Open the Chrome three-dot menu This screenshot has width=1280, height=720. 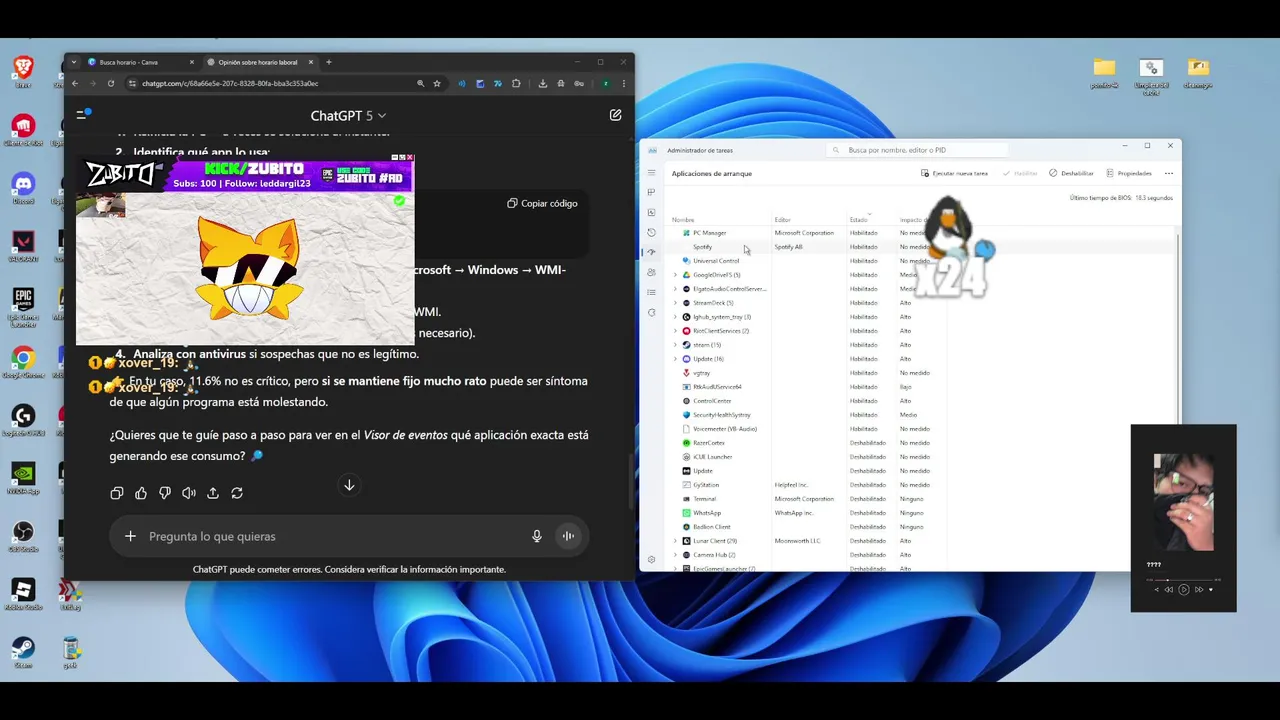(624, 84)
